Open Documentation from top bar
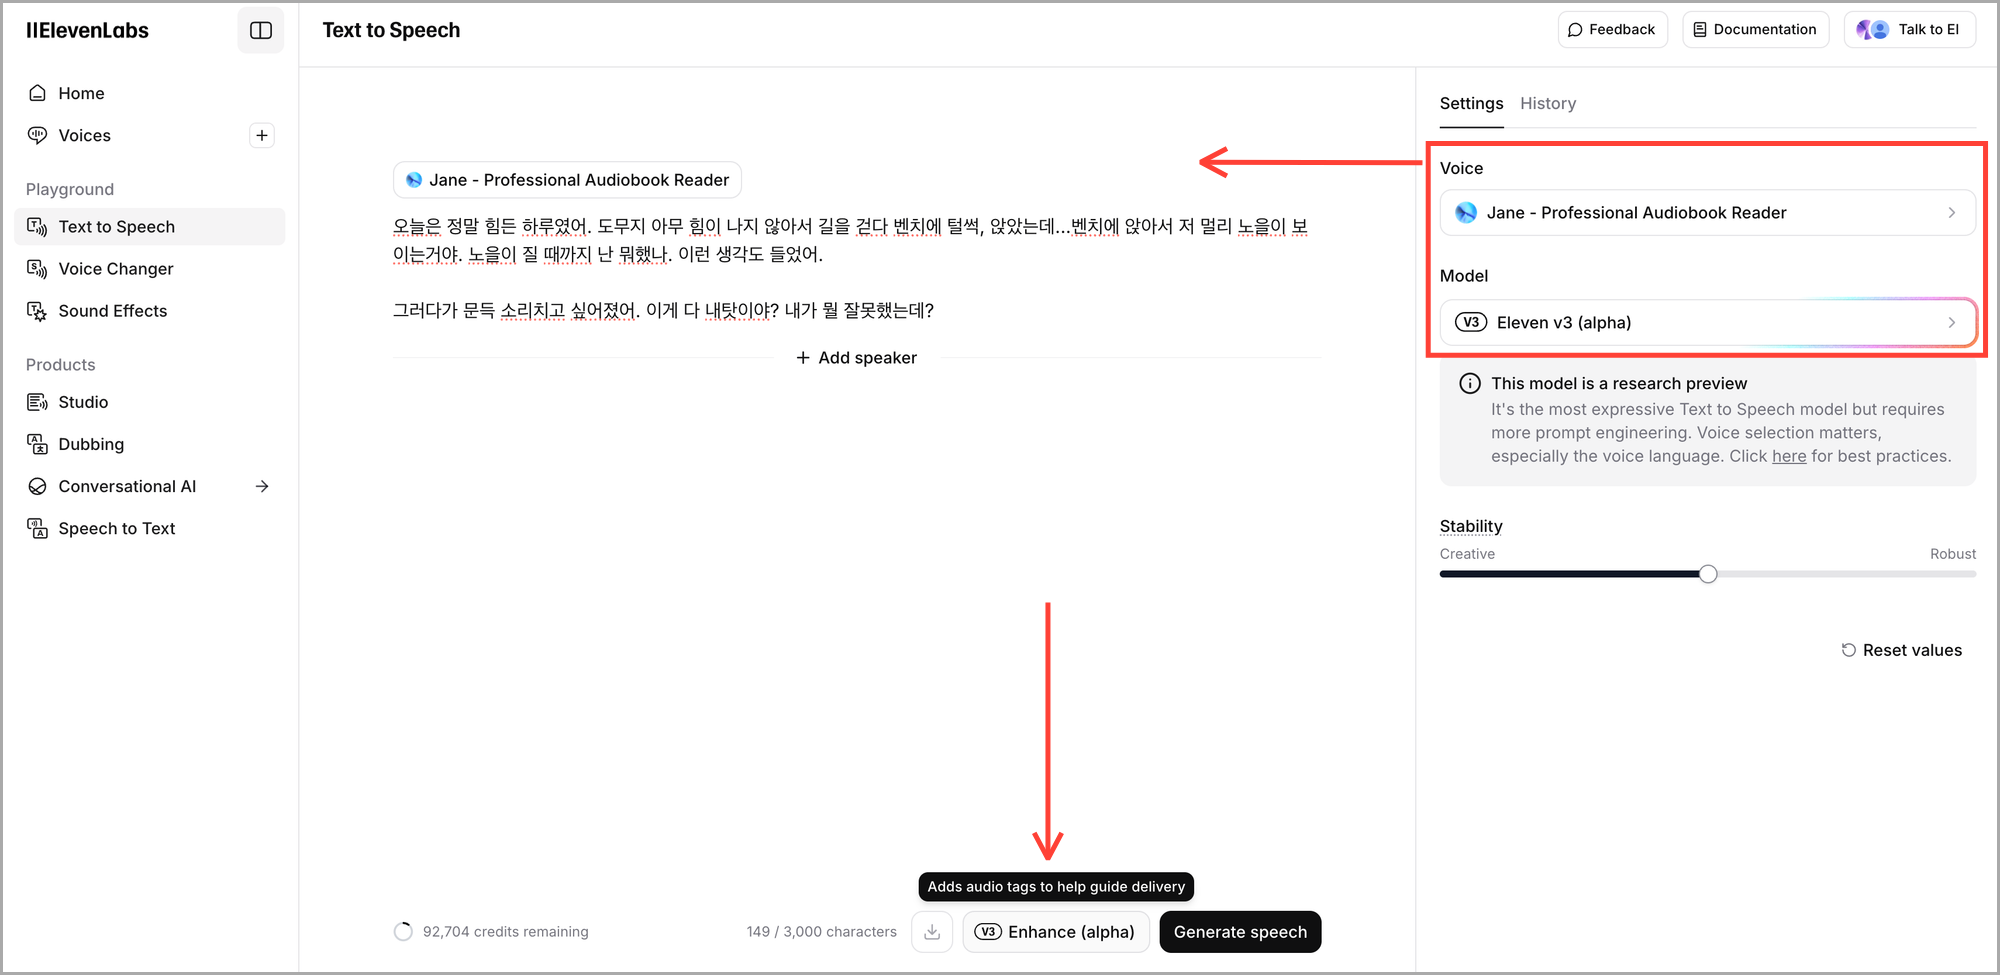 (1755, 30)
